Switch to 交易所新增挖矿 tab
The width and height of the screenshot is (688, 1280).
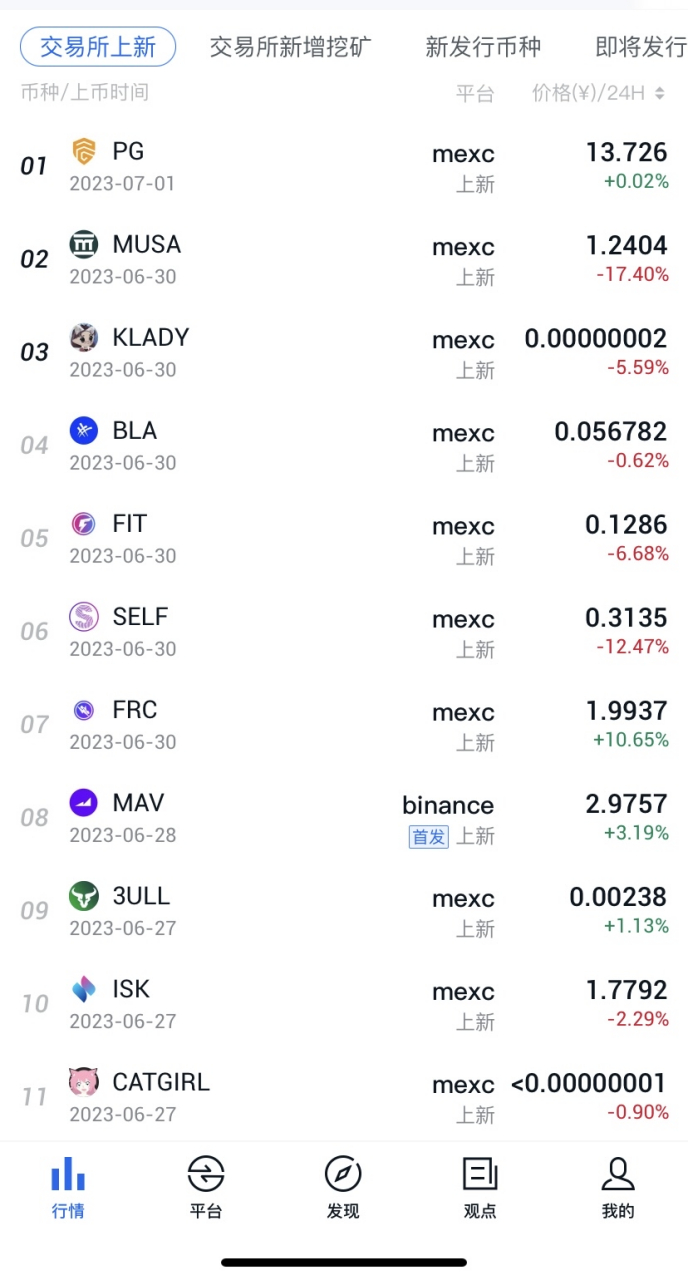[x=291, y=46]
